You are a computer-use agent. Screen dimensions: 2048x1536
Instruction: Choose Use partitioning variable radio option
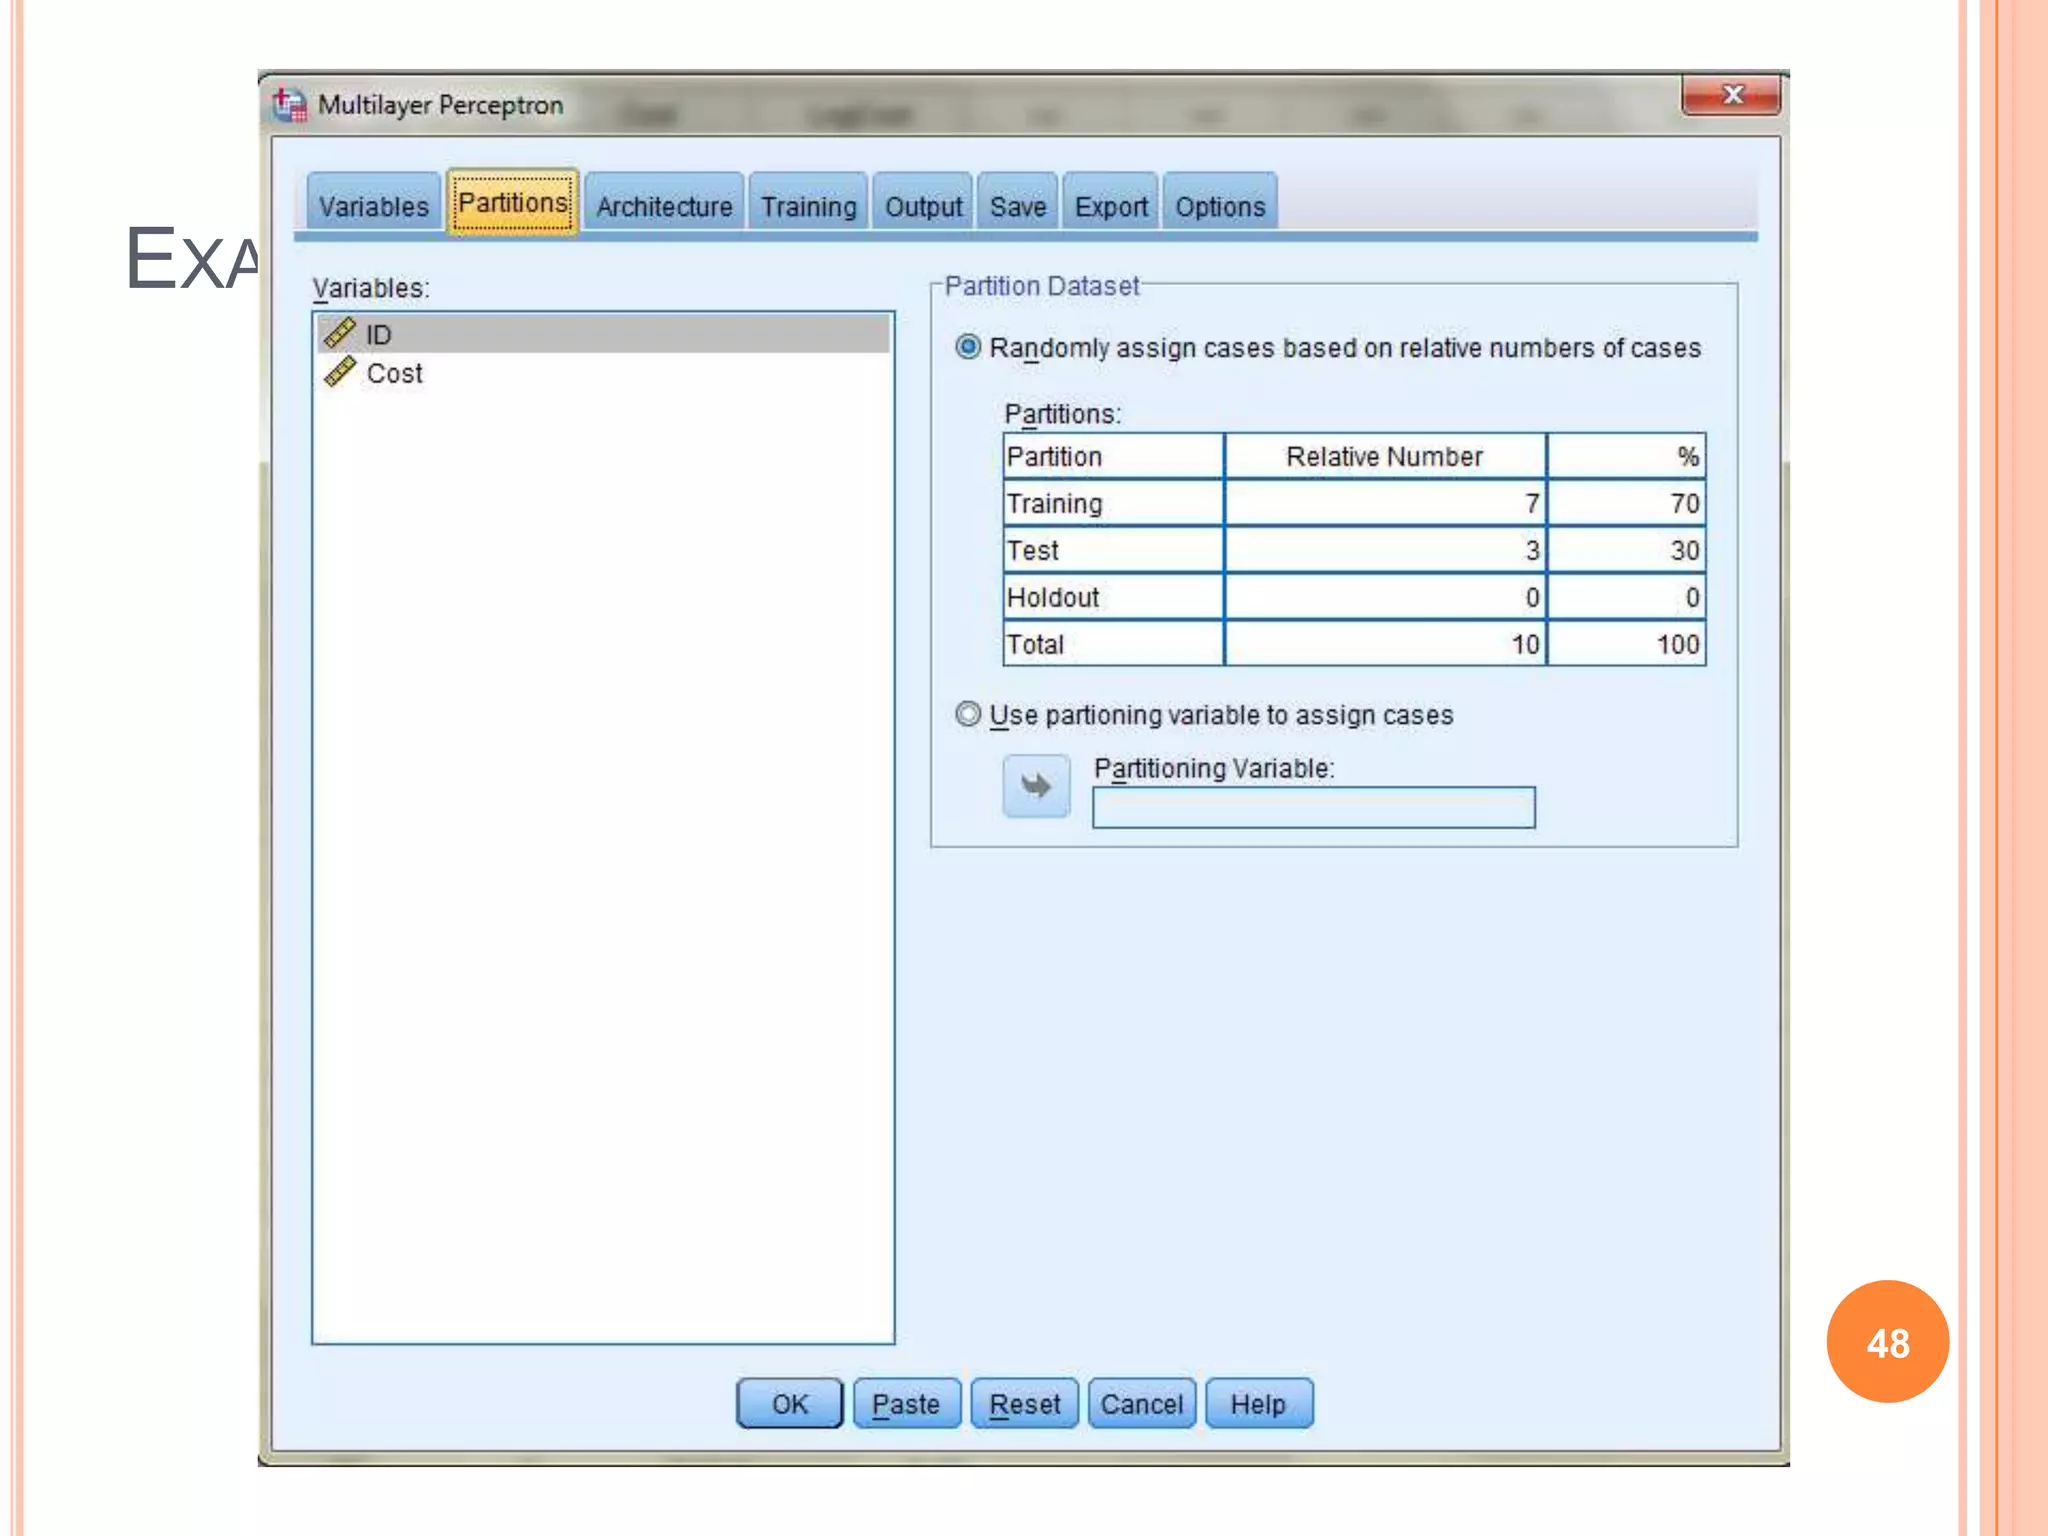pyautogui.click(x=967, y=714)
